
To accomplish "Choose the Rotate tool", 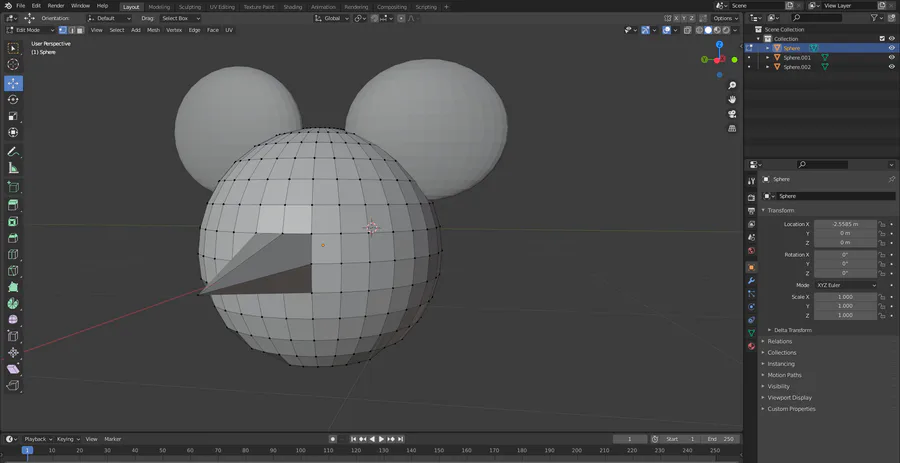I will click(13, 99).
